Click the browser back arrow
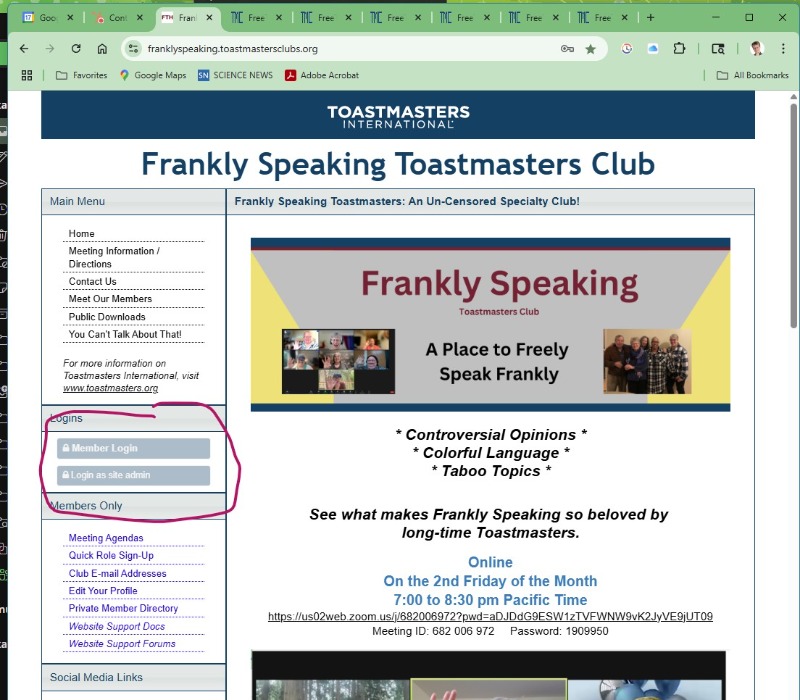The height and width of the screenshot is (700, 800). pos(24,48)
